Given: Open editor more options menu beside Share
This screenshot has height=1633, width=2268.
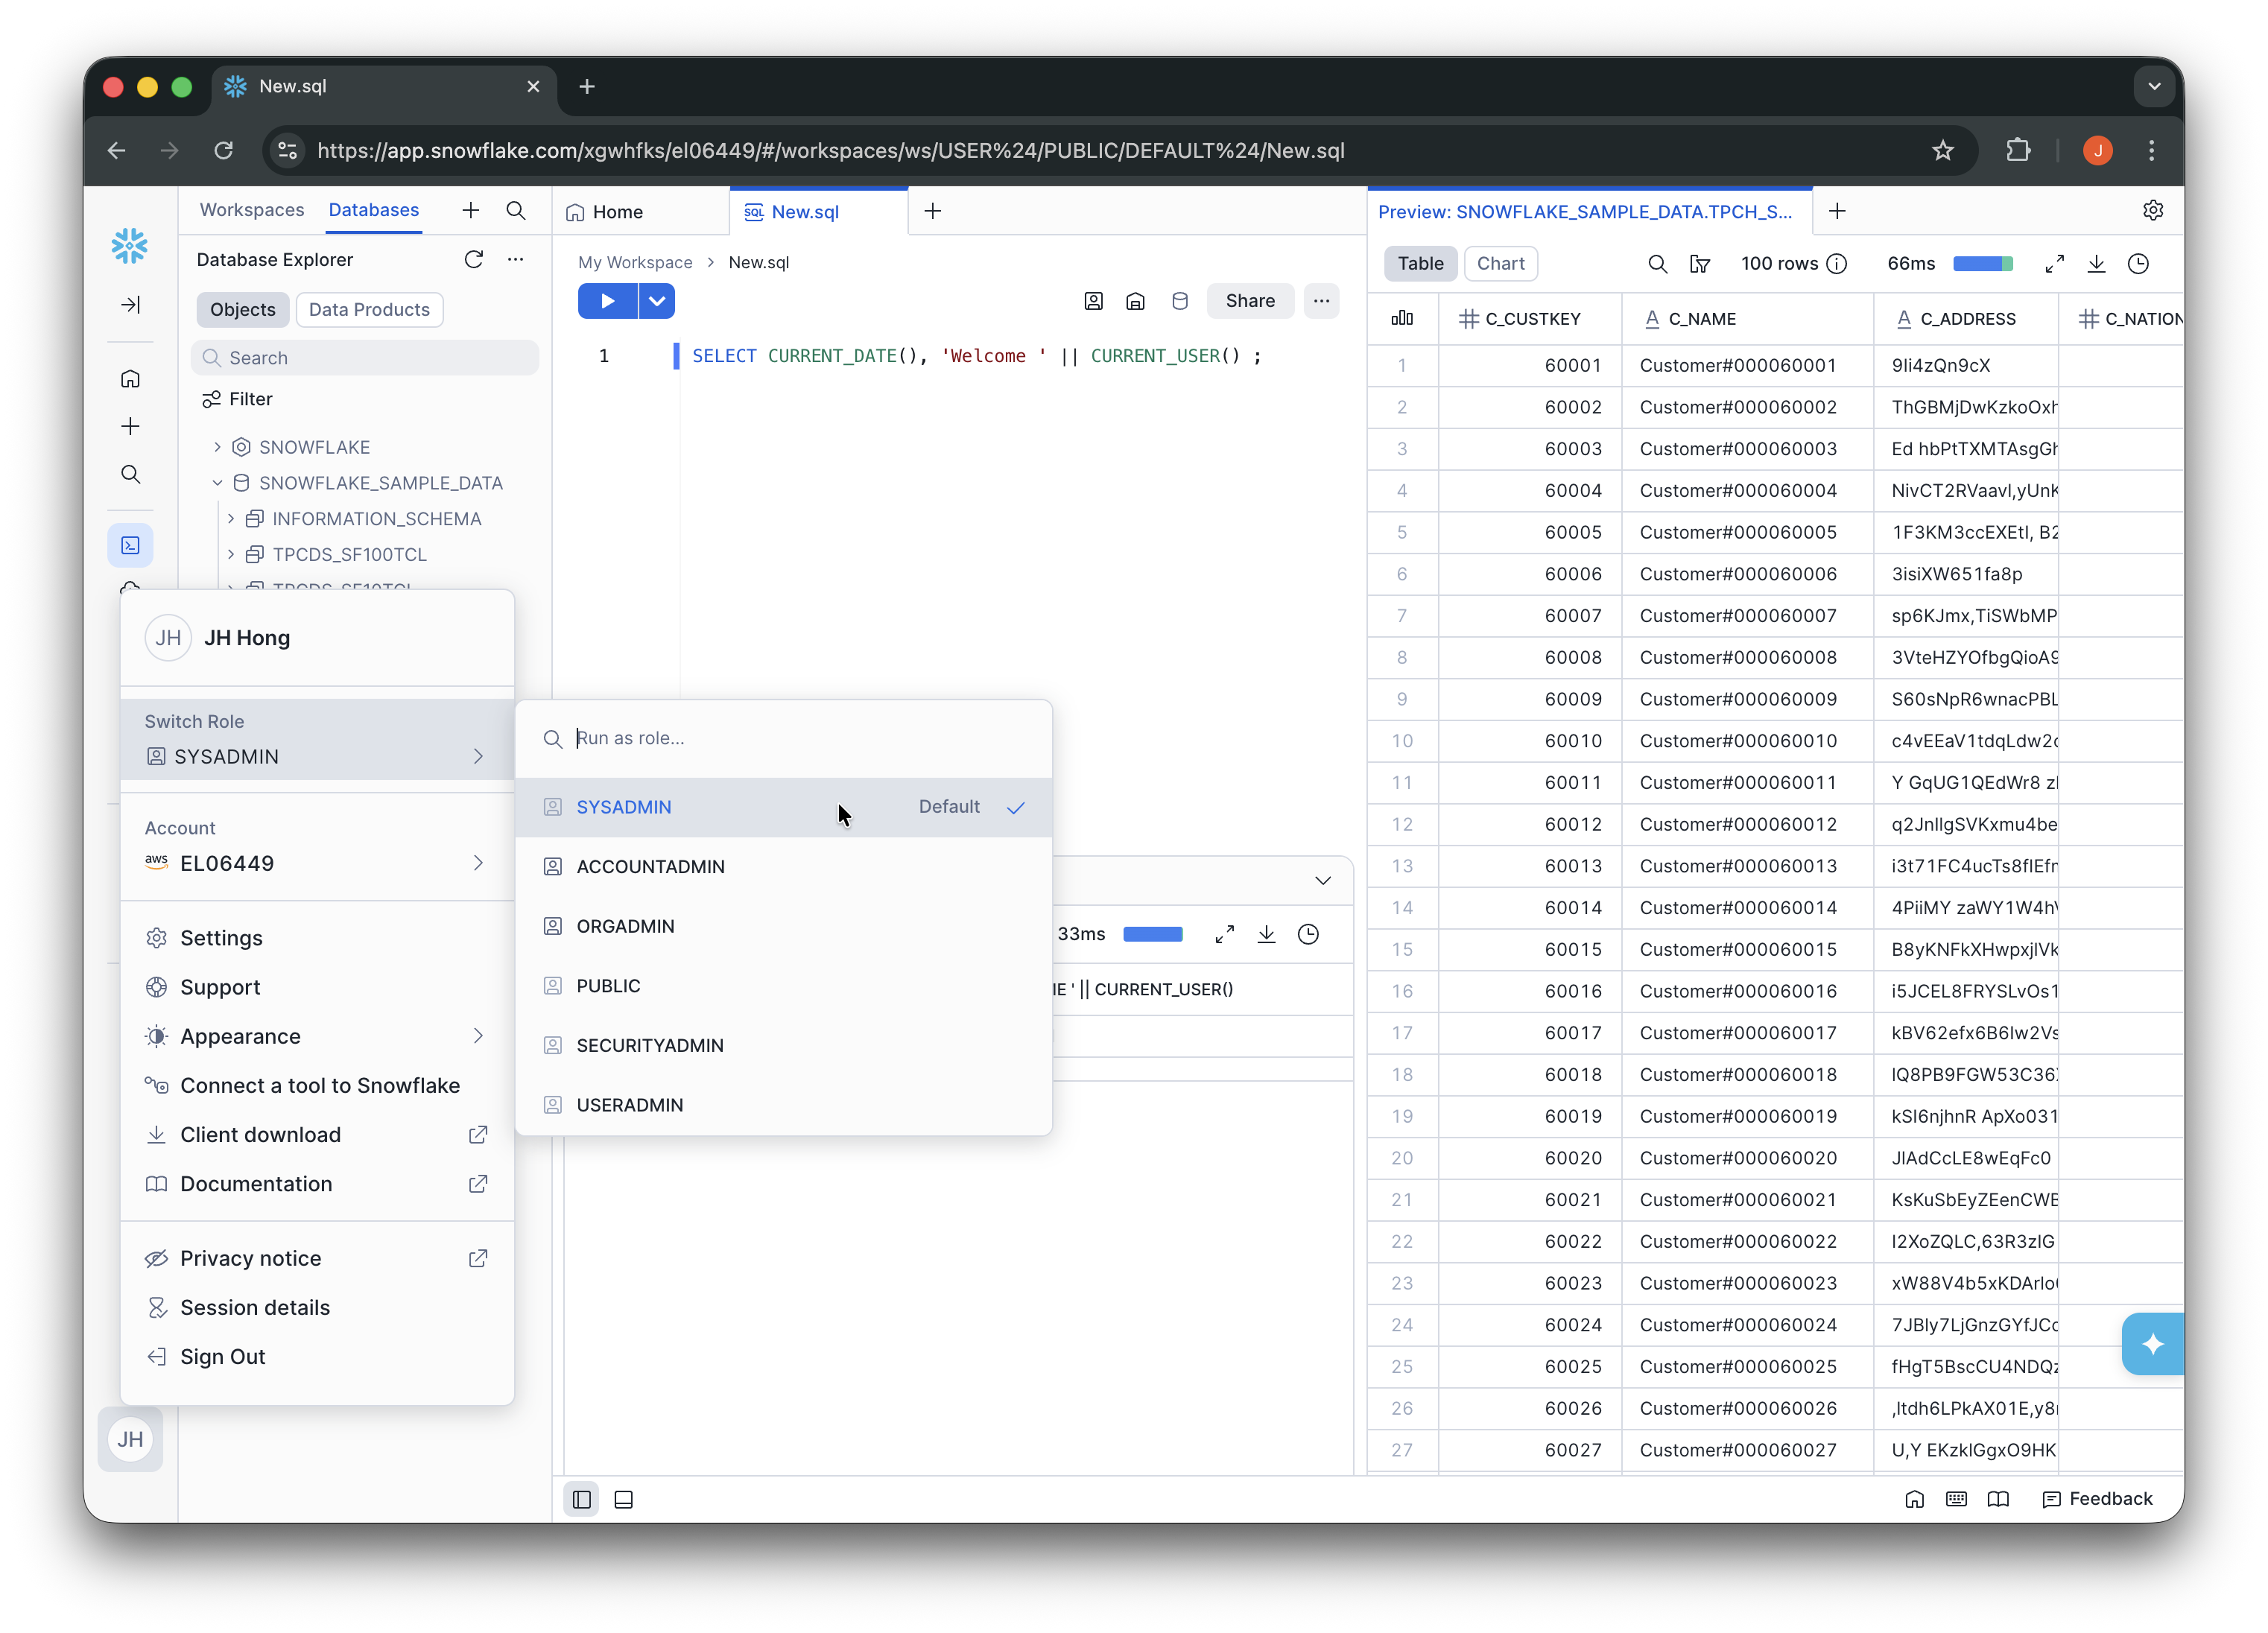Looking at the screenshot, I should pos(1322,301).
